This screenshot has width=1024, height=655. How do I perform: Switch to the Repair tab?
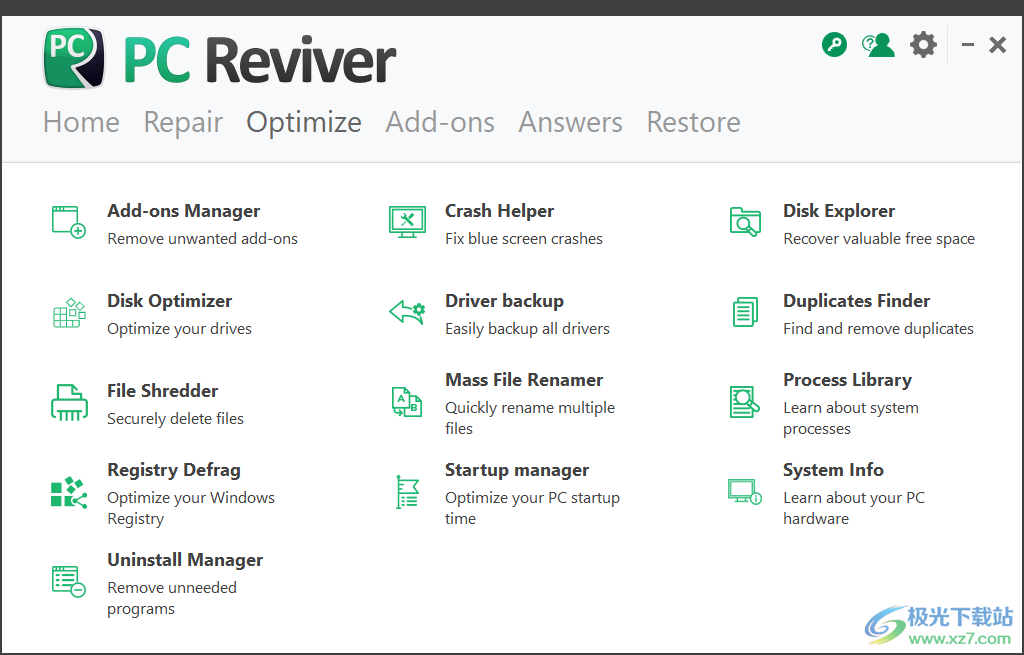pos(184,122)
